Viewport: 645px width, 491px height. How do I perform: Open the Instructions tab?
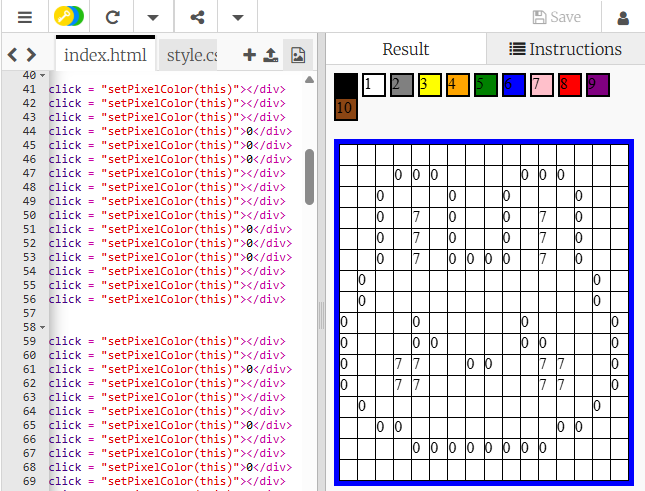point(565,49)
